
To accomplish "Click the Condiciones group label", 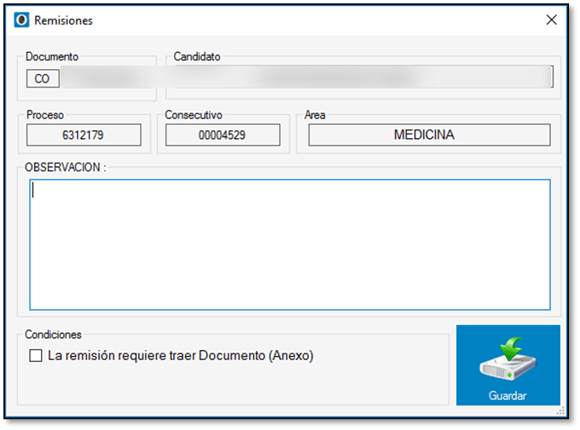I will (53, 335).
